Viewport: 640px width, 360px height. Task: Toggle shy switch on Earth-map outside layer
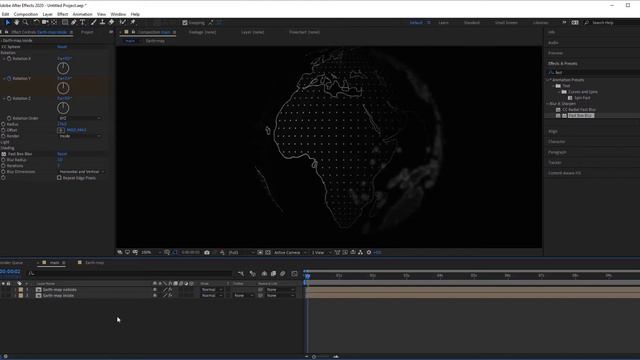tap(155, 290)
